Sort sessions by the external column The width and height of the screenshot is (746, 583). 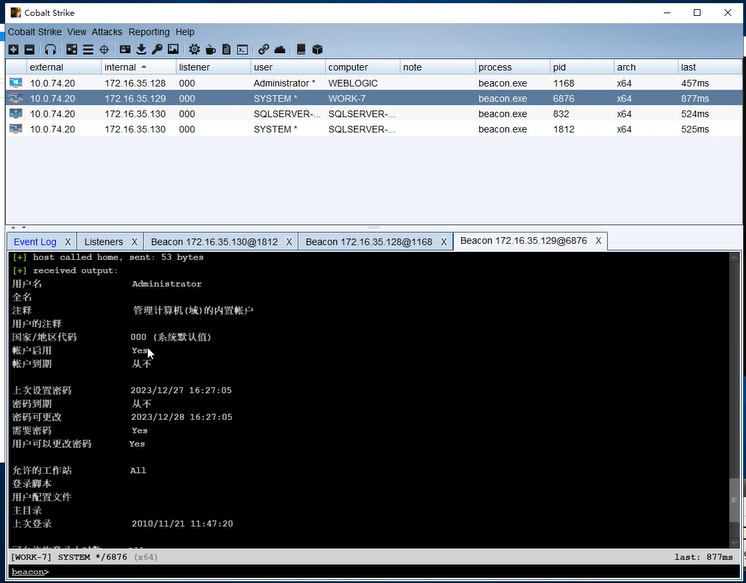click(x=64, y=67)
